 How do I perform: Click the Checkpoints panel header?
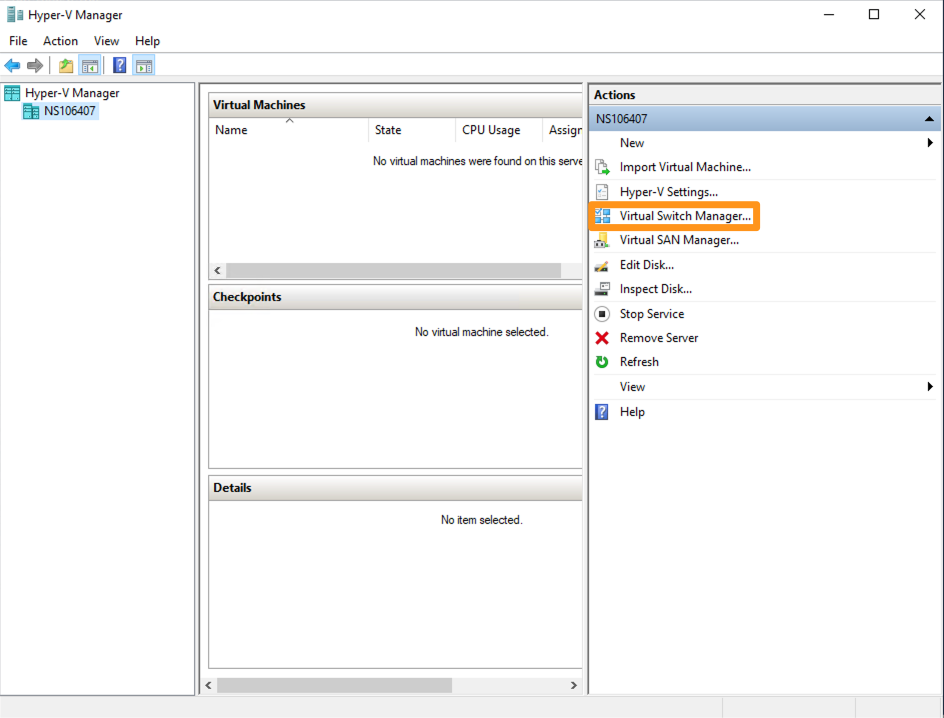point(396,297)
